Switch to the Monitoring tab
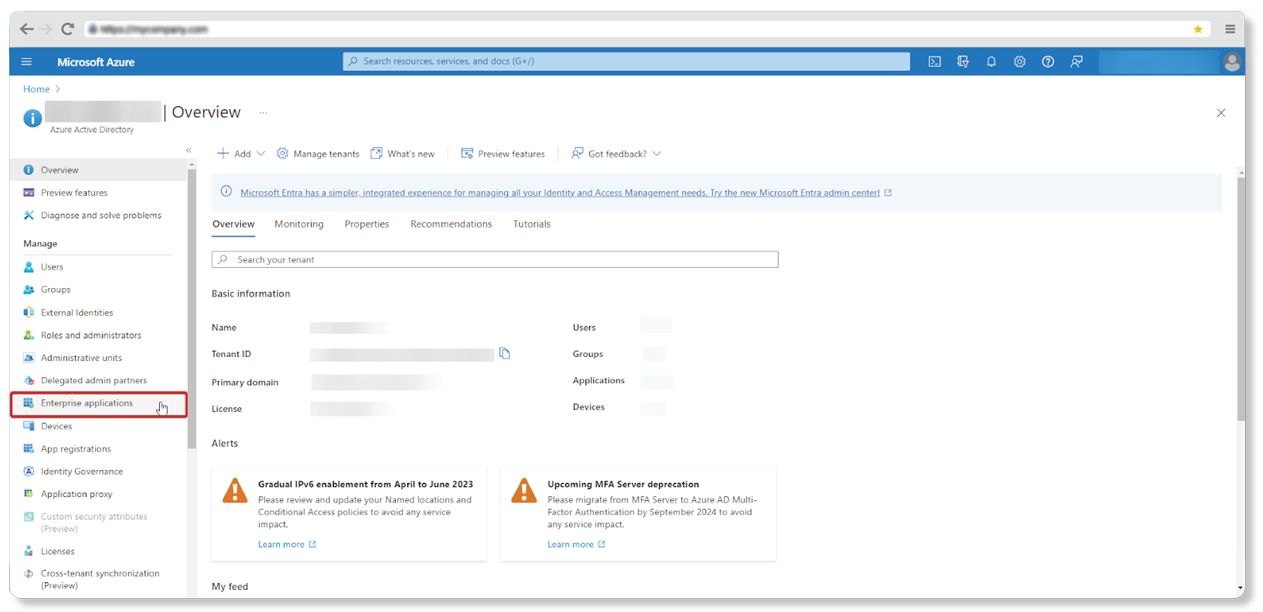This screenshot has width=1263, height=612. point(299,224)
